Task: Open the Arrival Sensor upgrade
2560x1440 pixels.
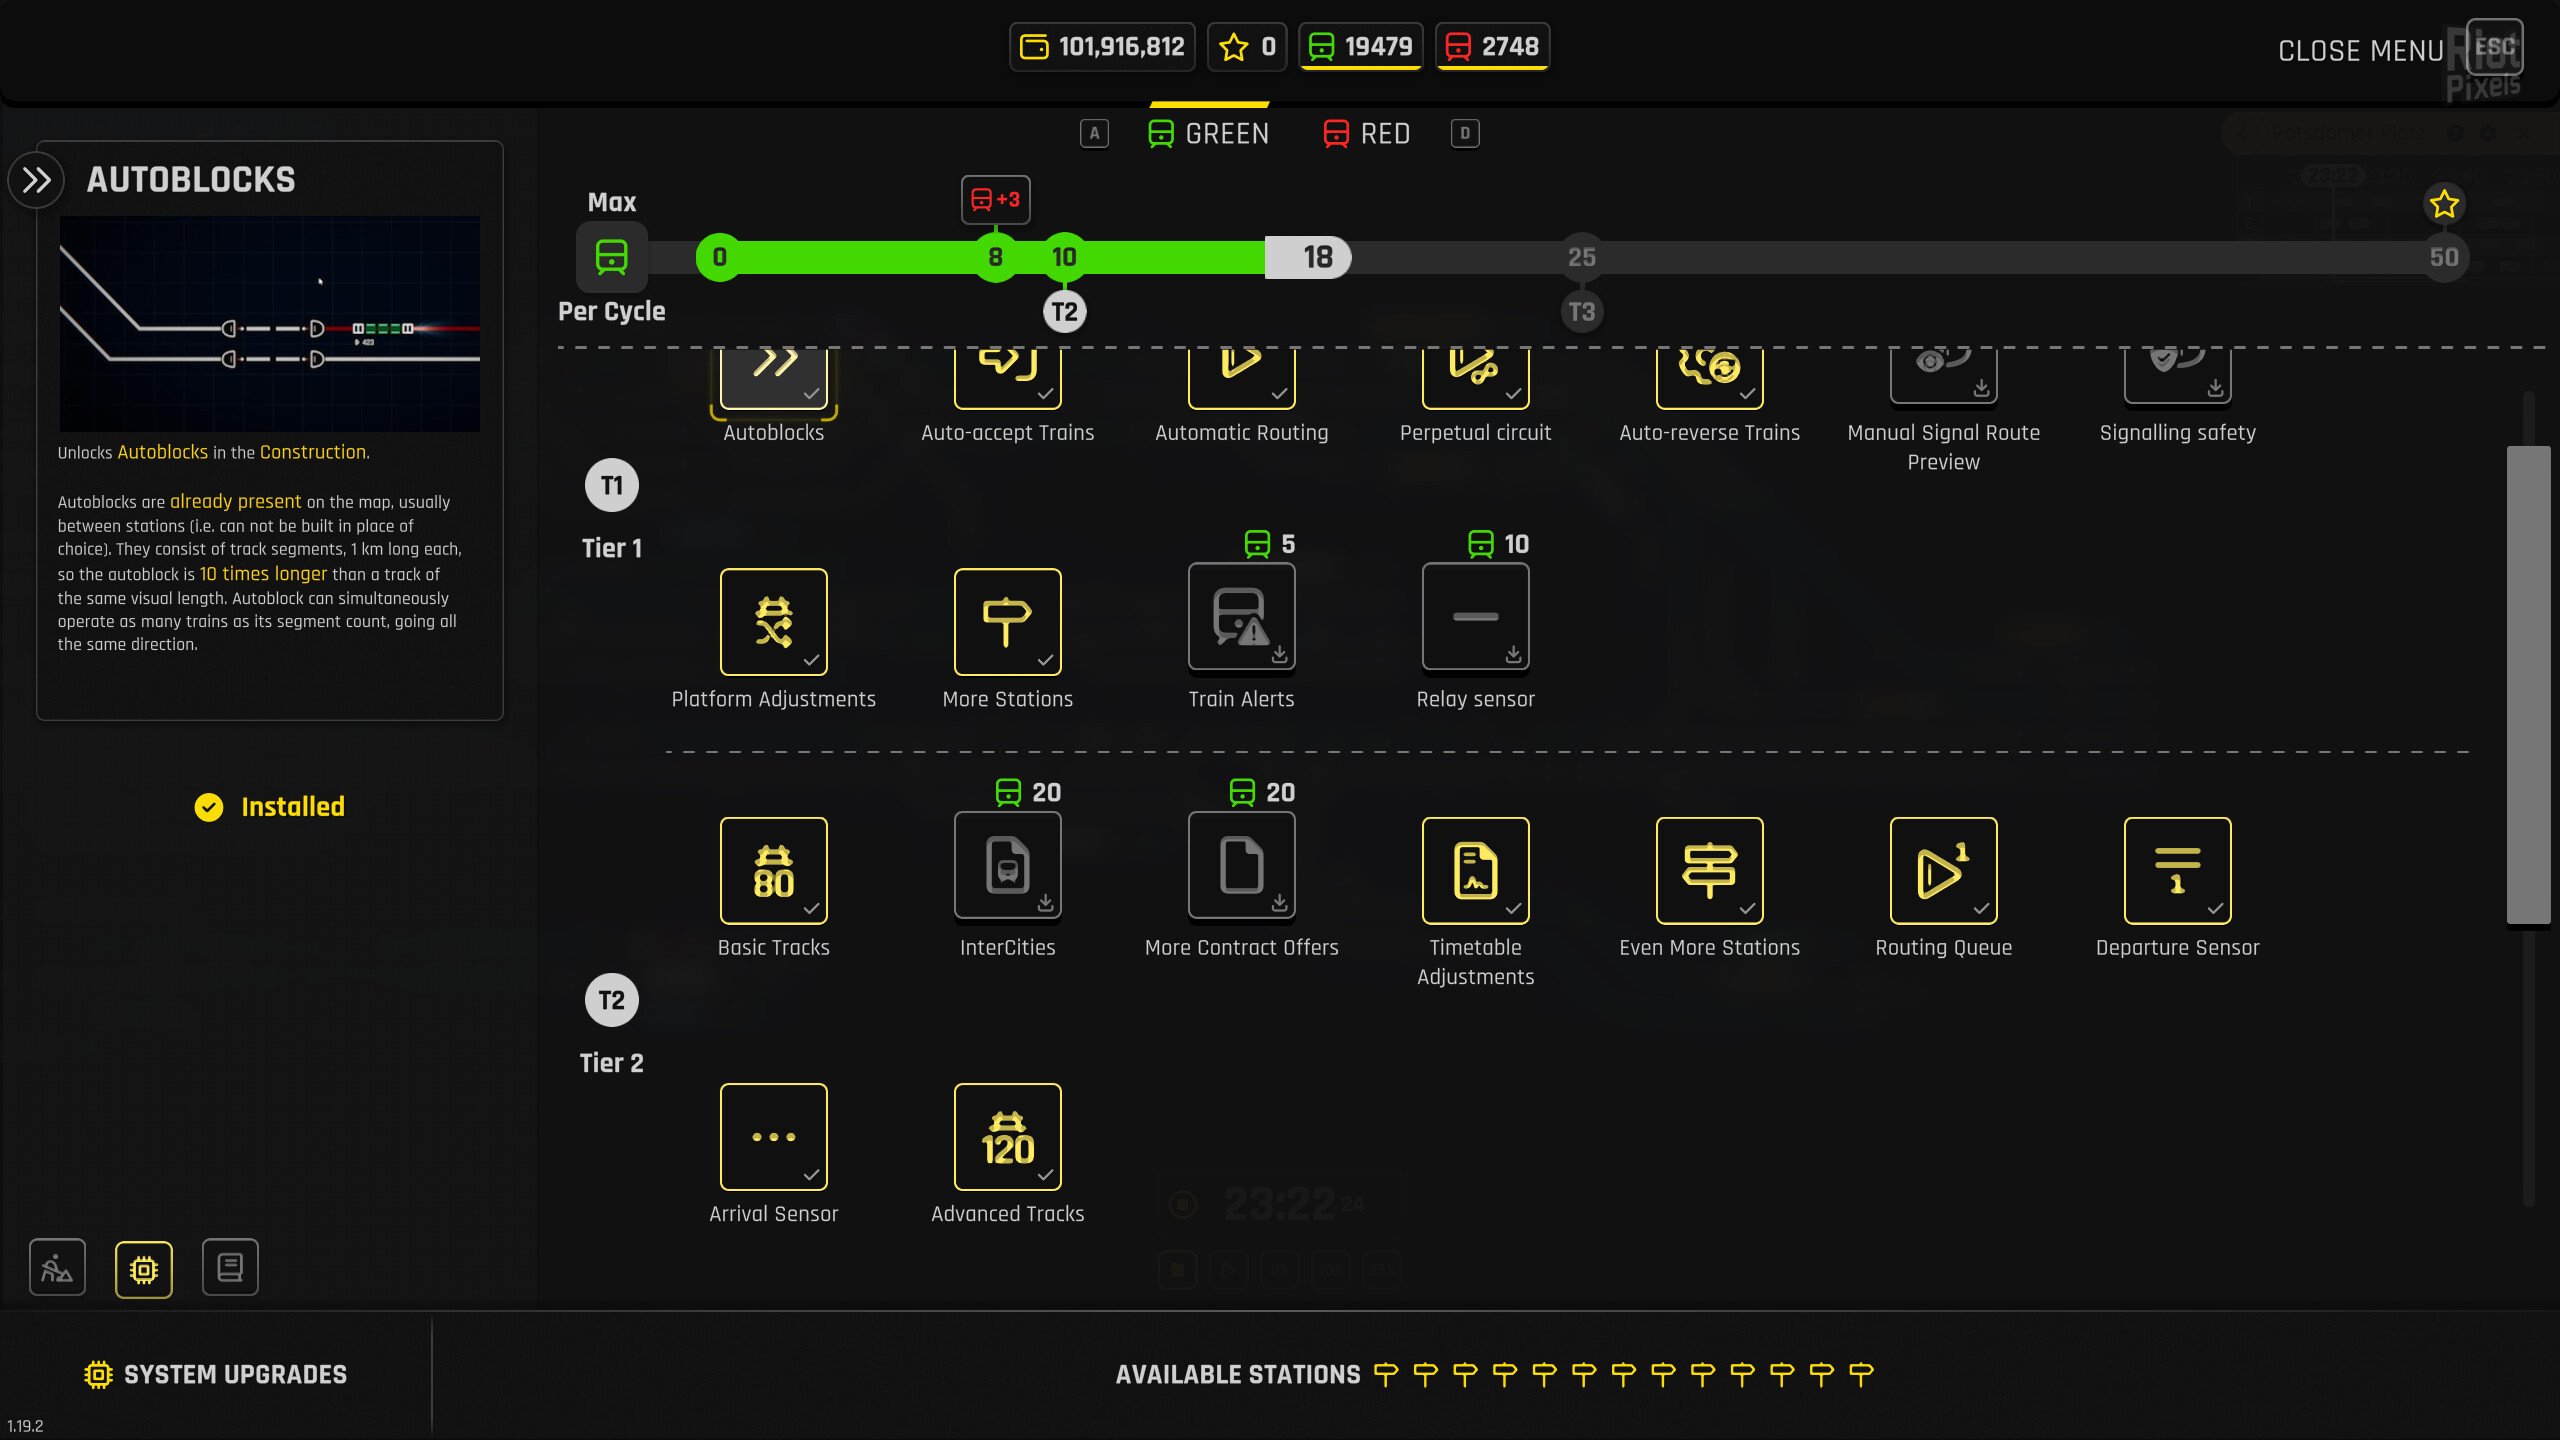Action: [774, 1136]
